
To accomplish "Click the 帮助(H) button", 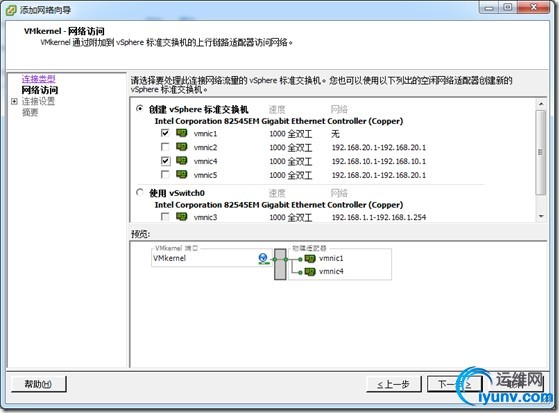I will (39, 384).
